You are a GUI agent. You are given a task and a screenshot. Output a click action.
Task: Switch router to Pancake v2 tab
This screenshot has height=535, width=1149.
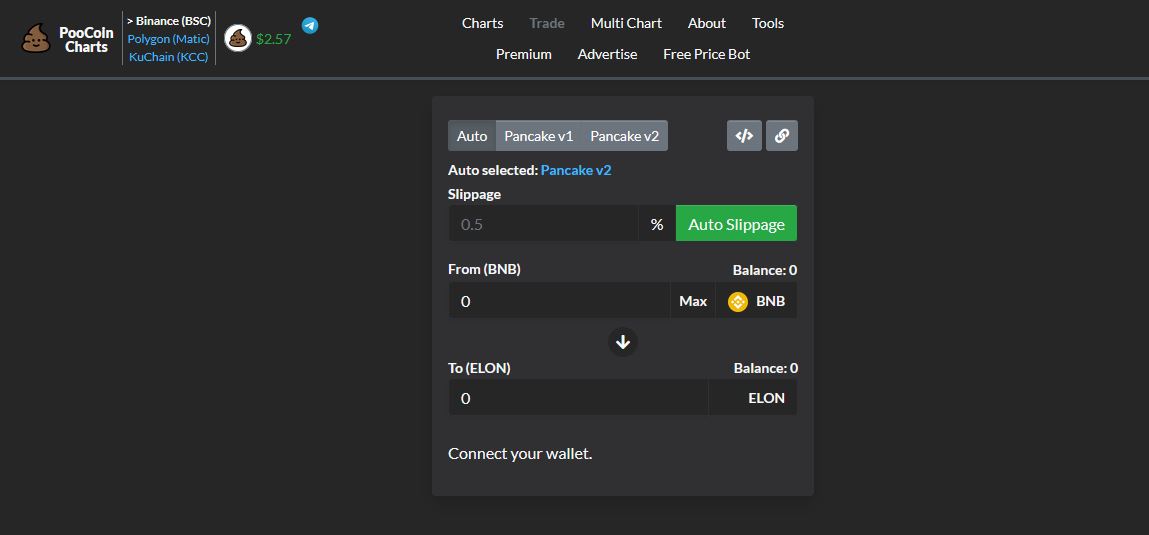click(x=624, y=136)
